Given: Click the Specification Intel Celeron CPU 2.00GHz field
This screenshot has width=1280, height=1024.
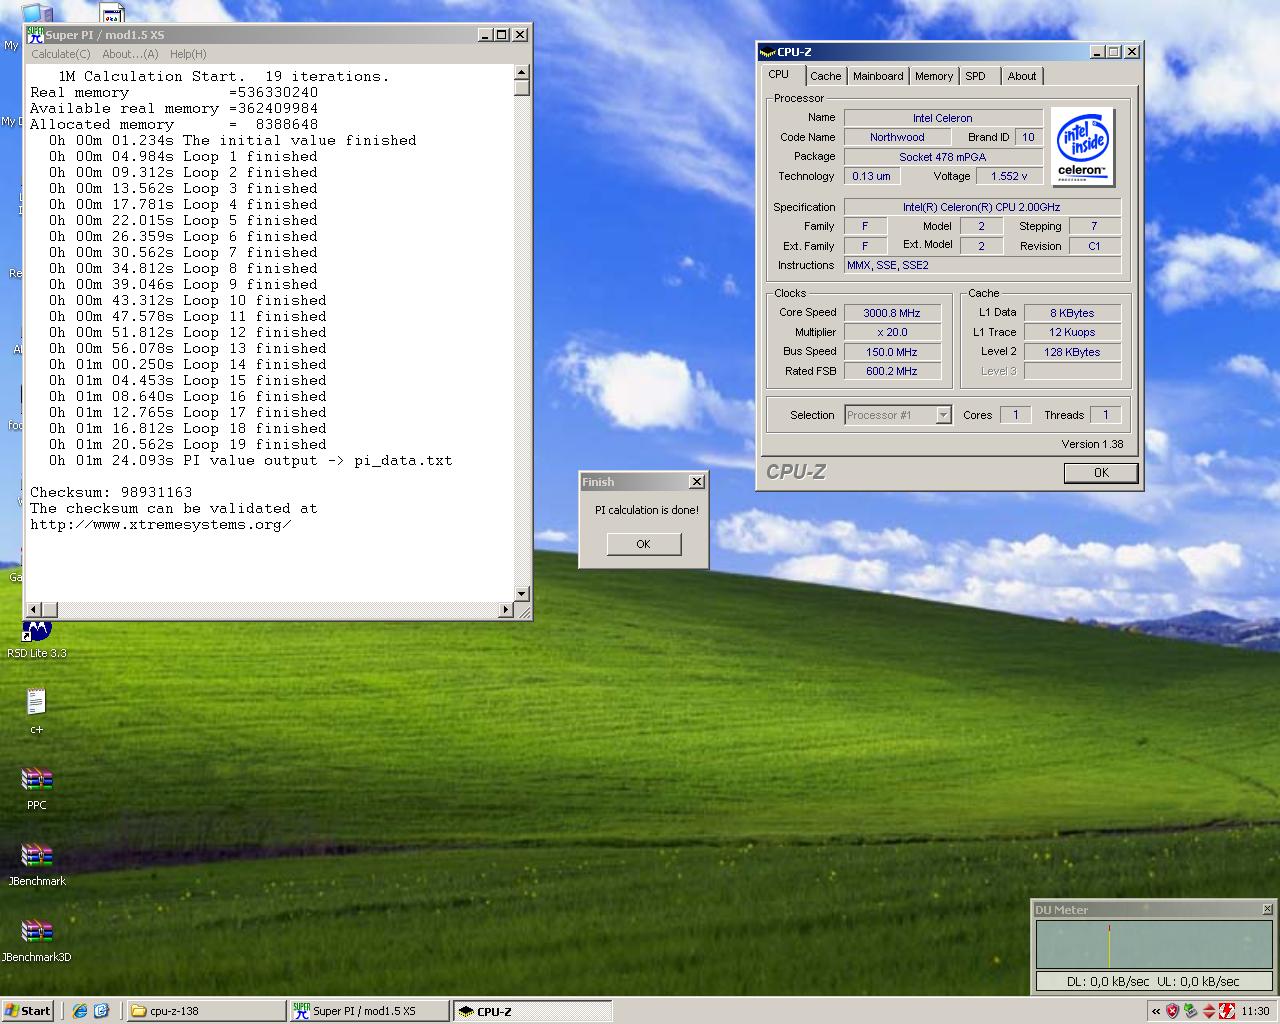Looking at the screenshot, I should pyautogui.click(x=982, y=207).
